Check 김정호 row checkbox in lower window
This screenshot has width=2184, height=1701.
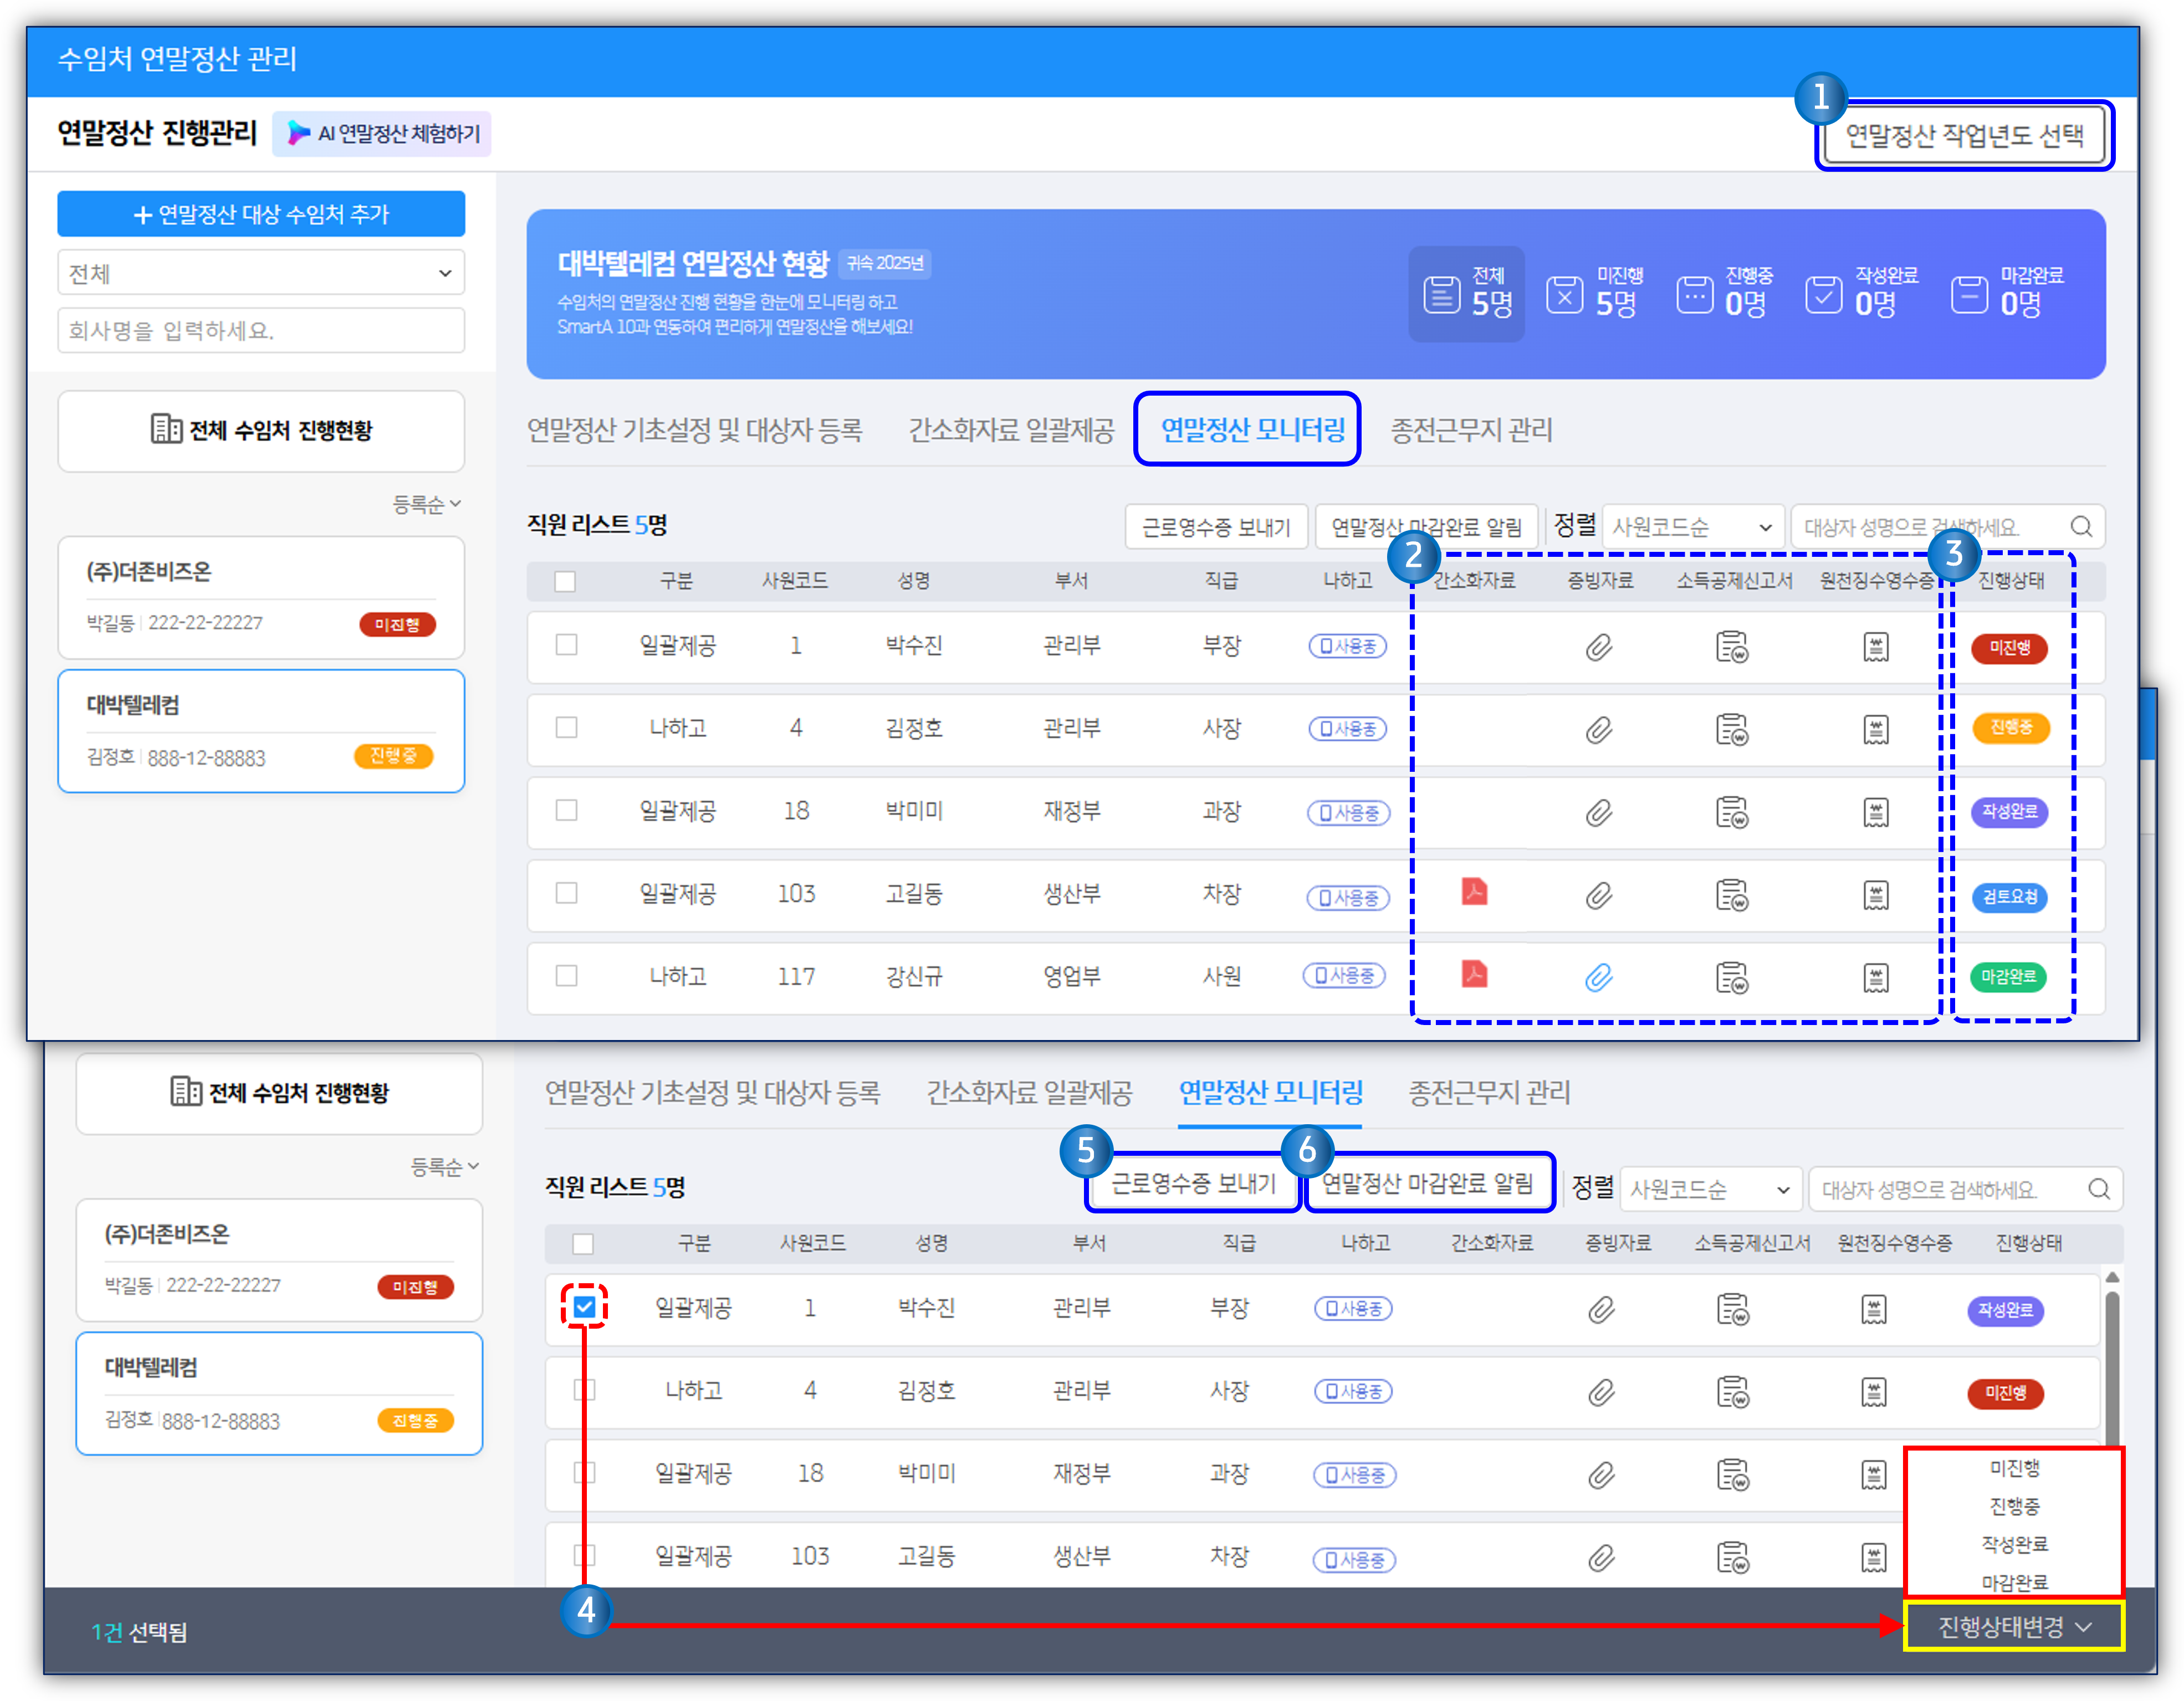click(x=585, y=1389)
